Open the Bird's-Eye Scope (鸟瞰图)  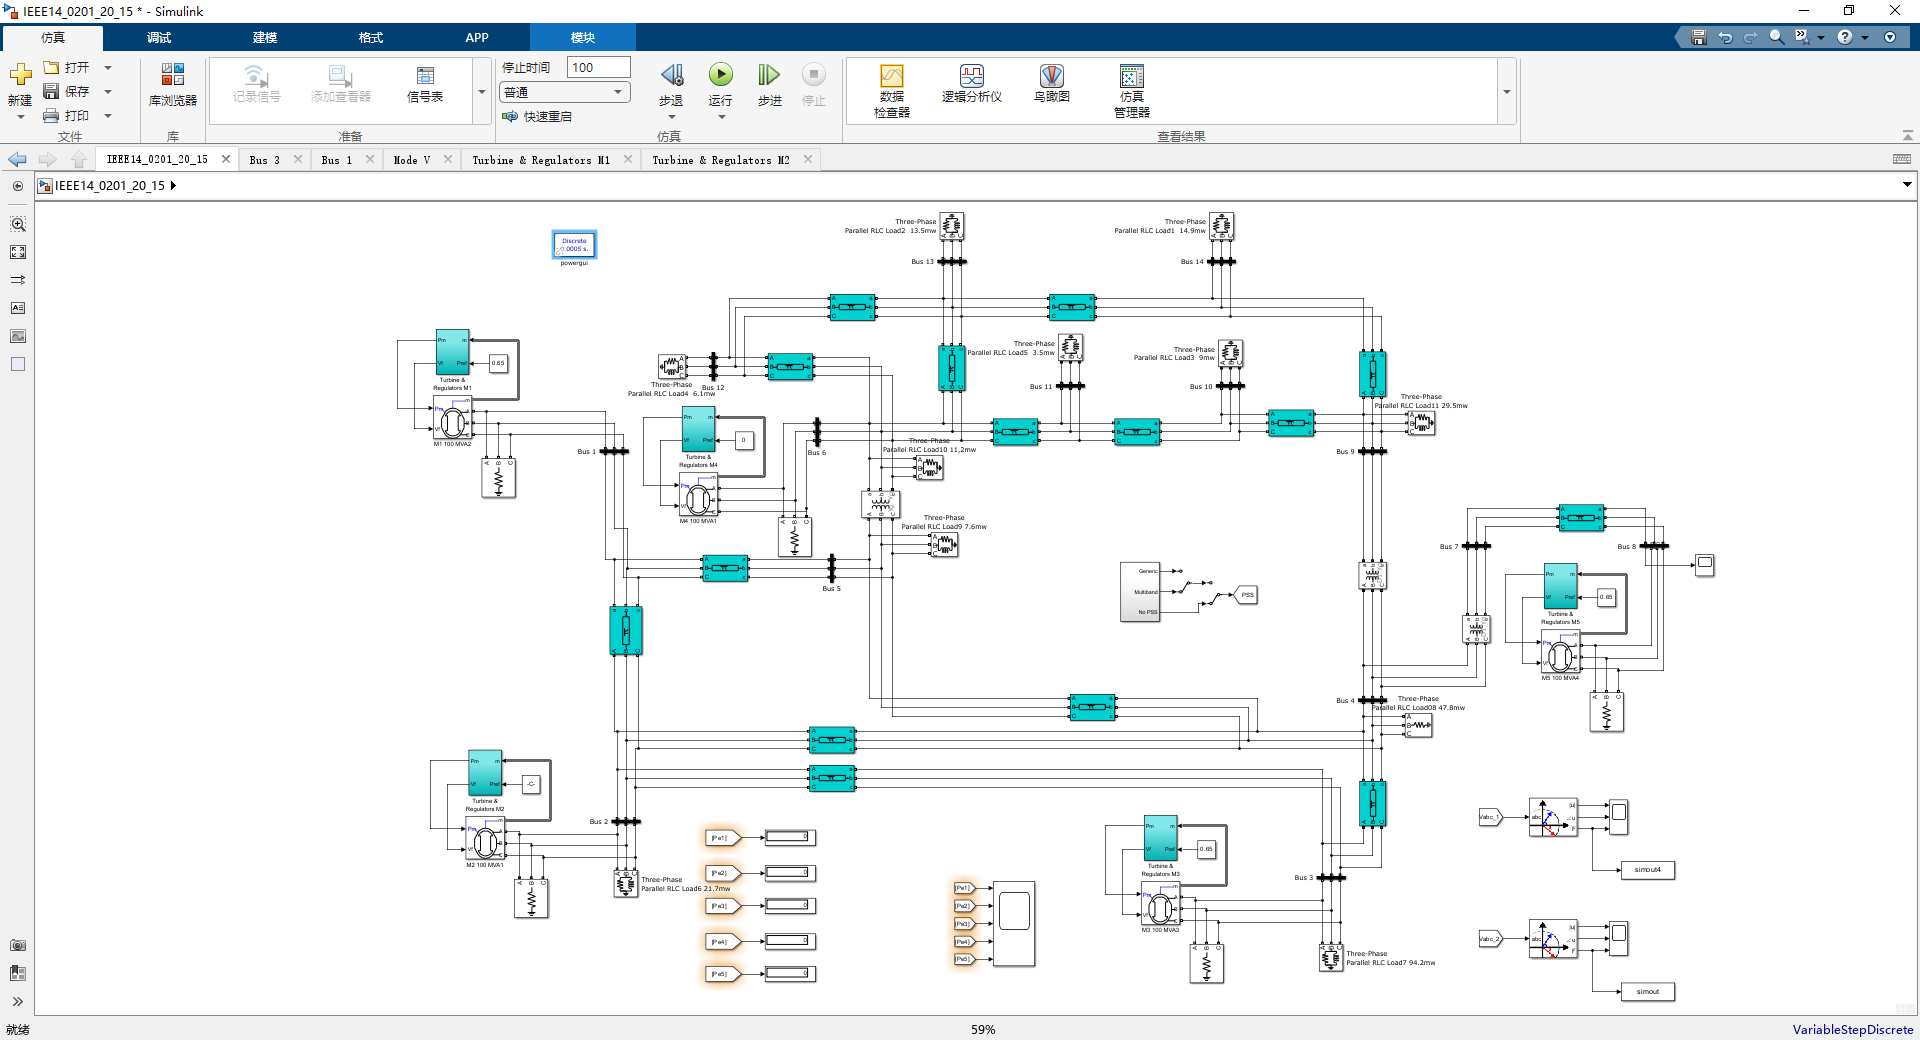point(1052,84)
